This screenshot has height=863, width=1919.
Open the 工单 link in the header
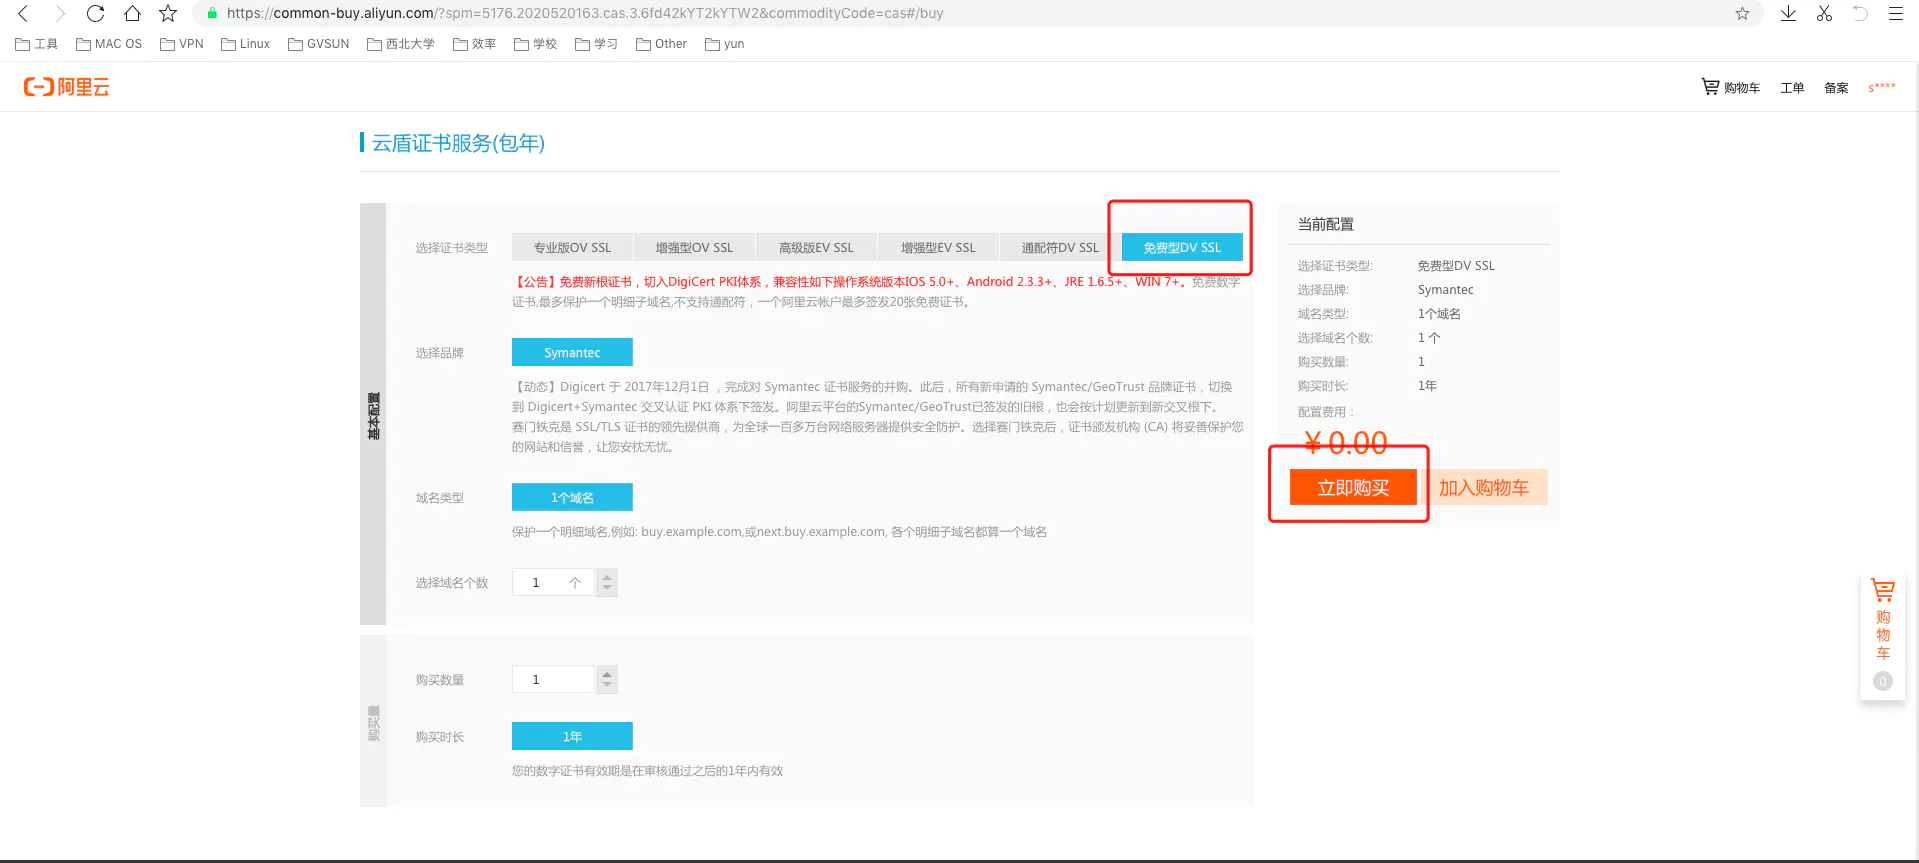pyautogui.click(x=1792, y=88)
